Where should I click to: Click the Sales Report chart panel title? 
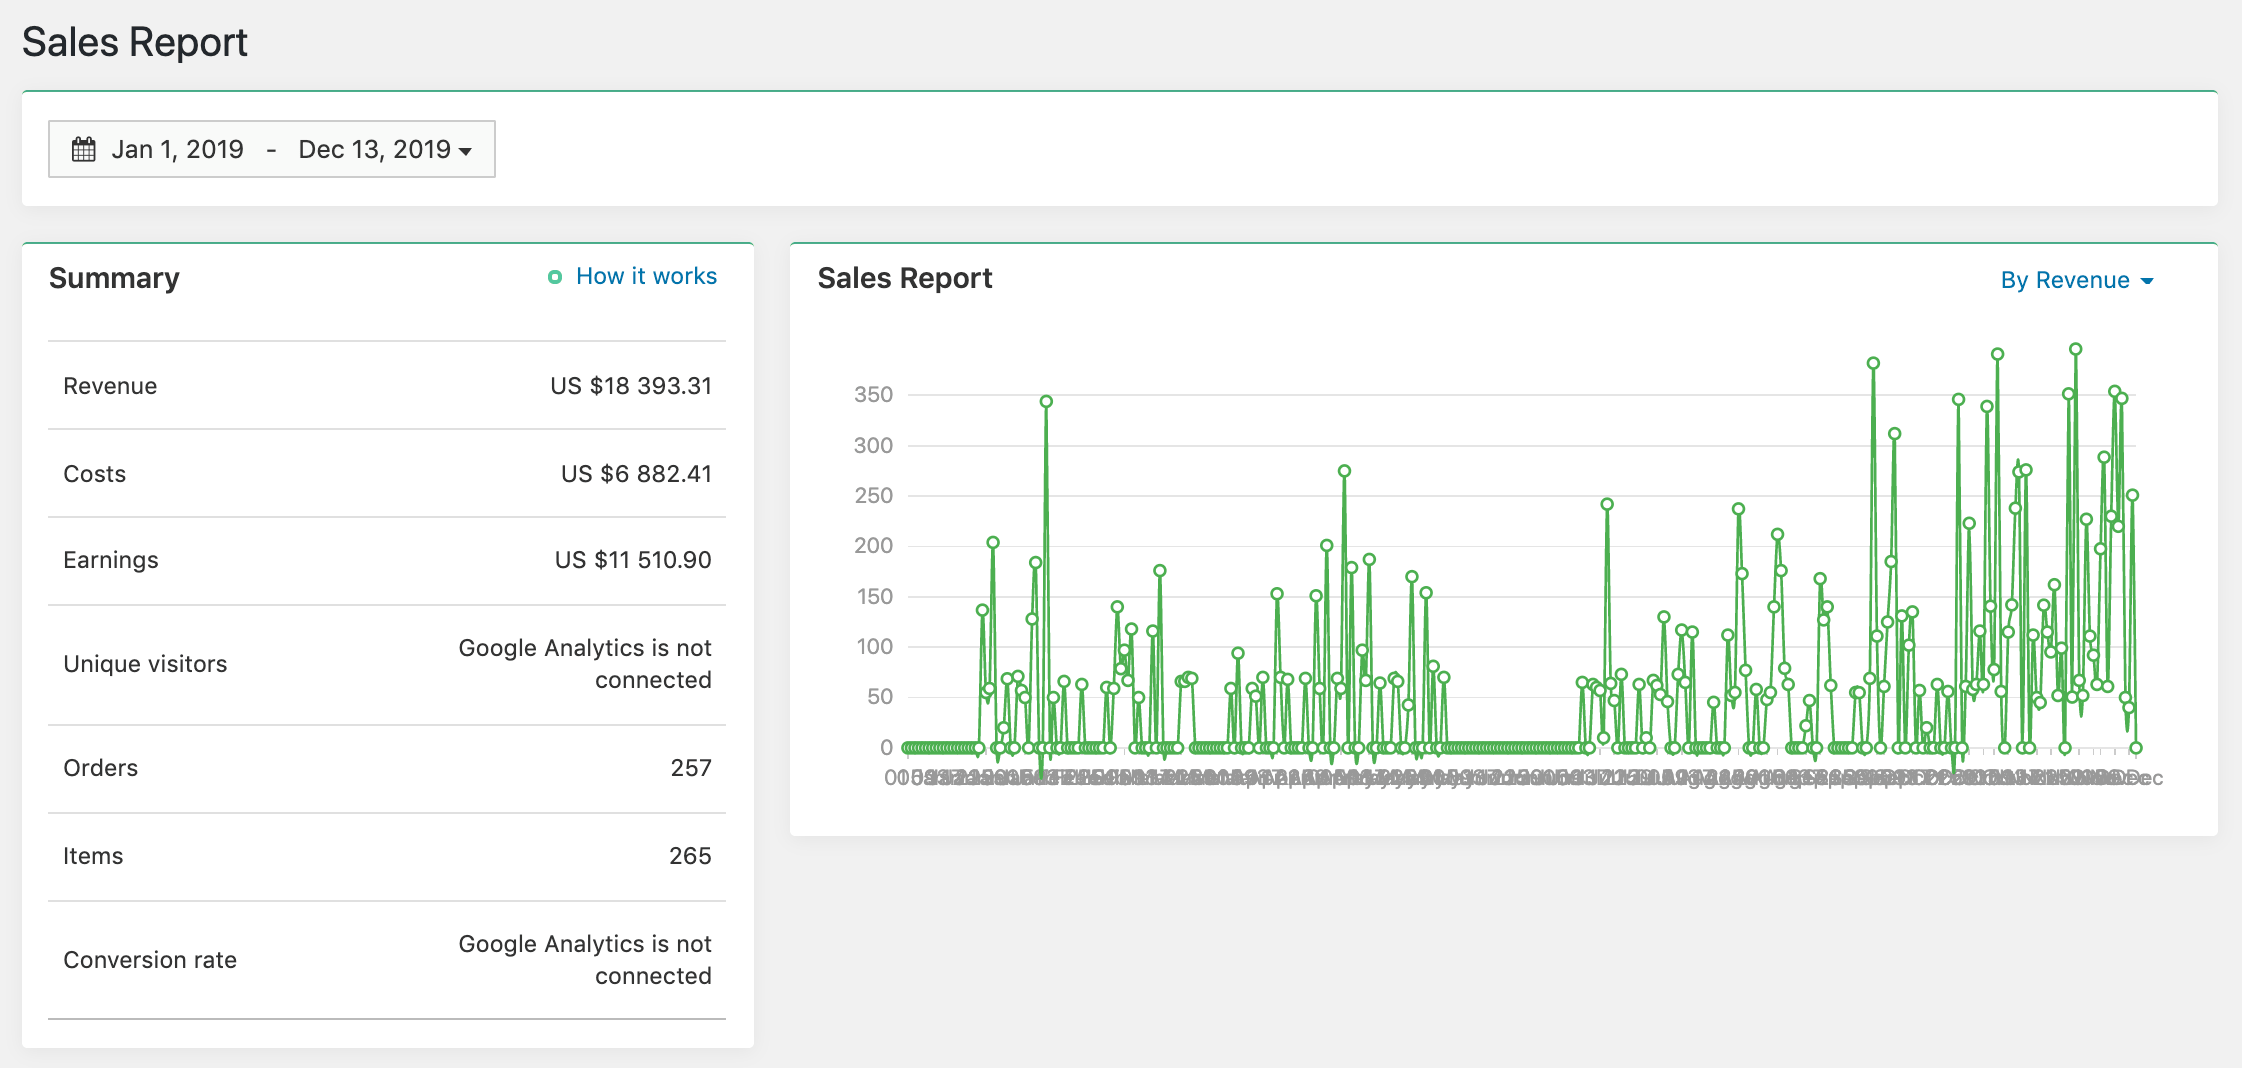(x=904, y=278)
